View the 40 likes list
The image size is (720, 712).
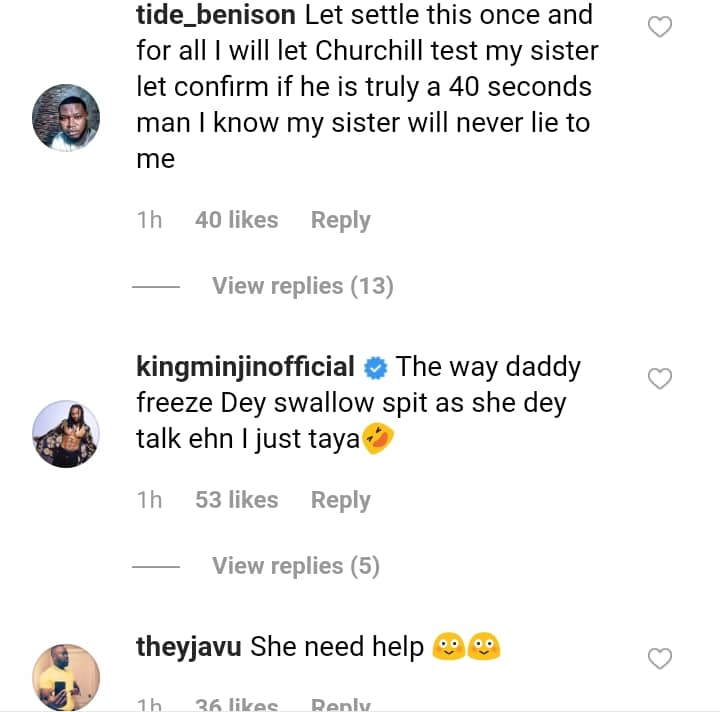point(236,220)
